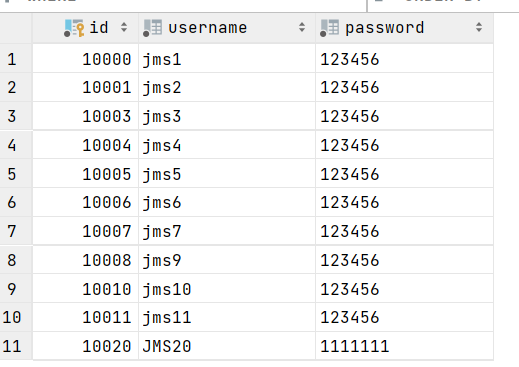Screen dimensions: 519x367
Task: Select the username column header
Action: pos(227,28)
